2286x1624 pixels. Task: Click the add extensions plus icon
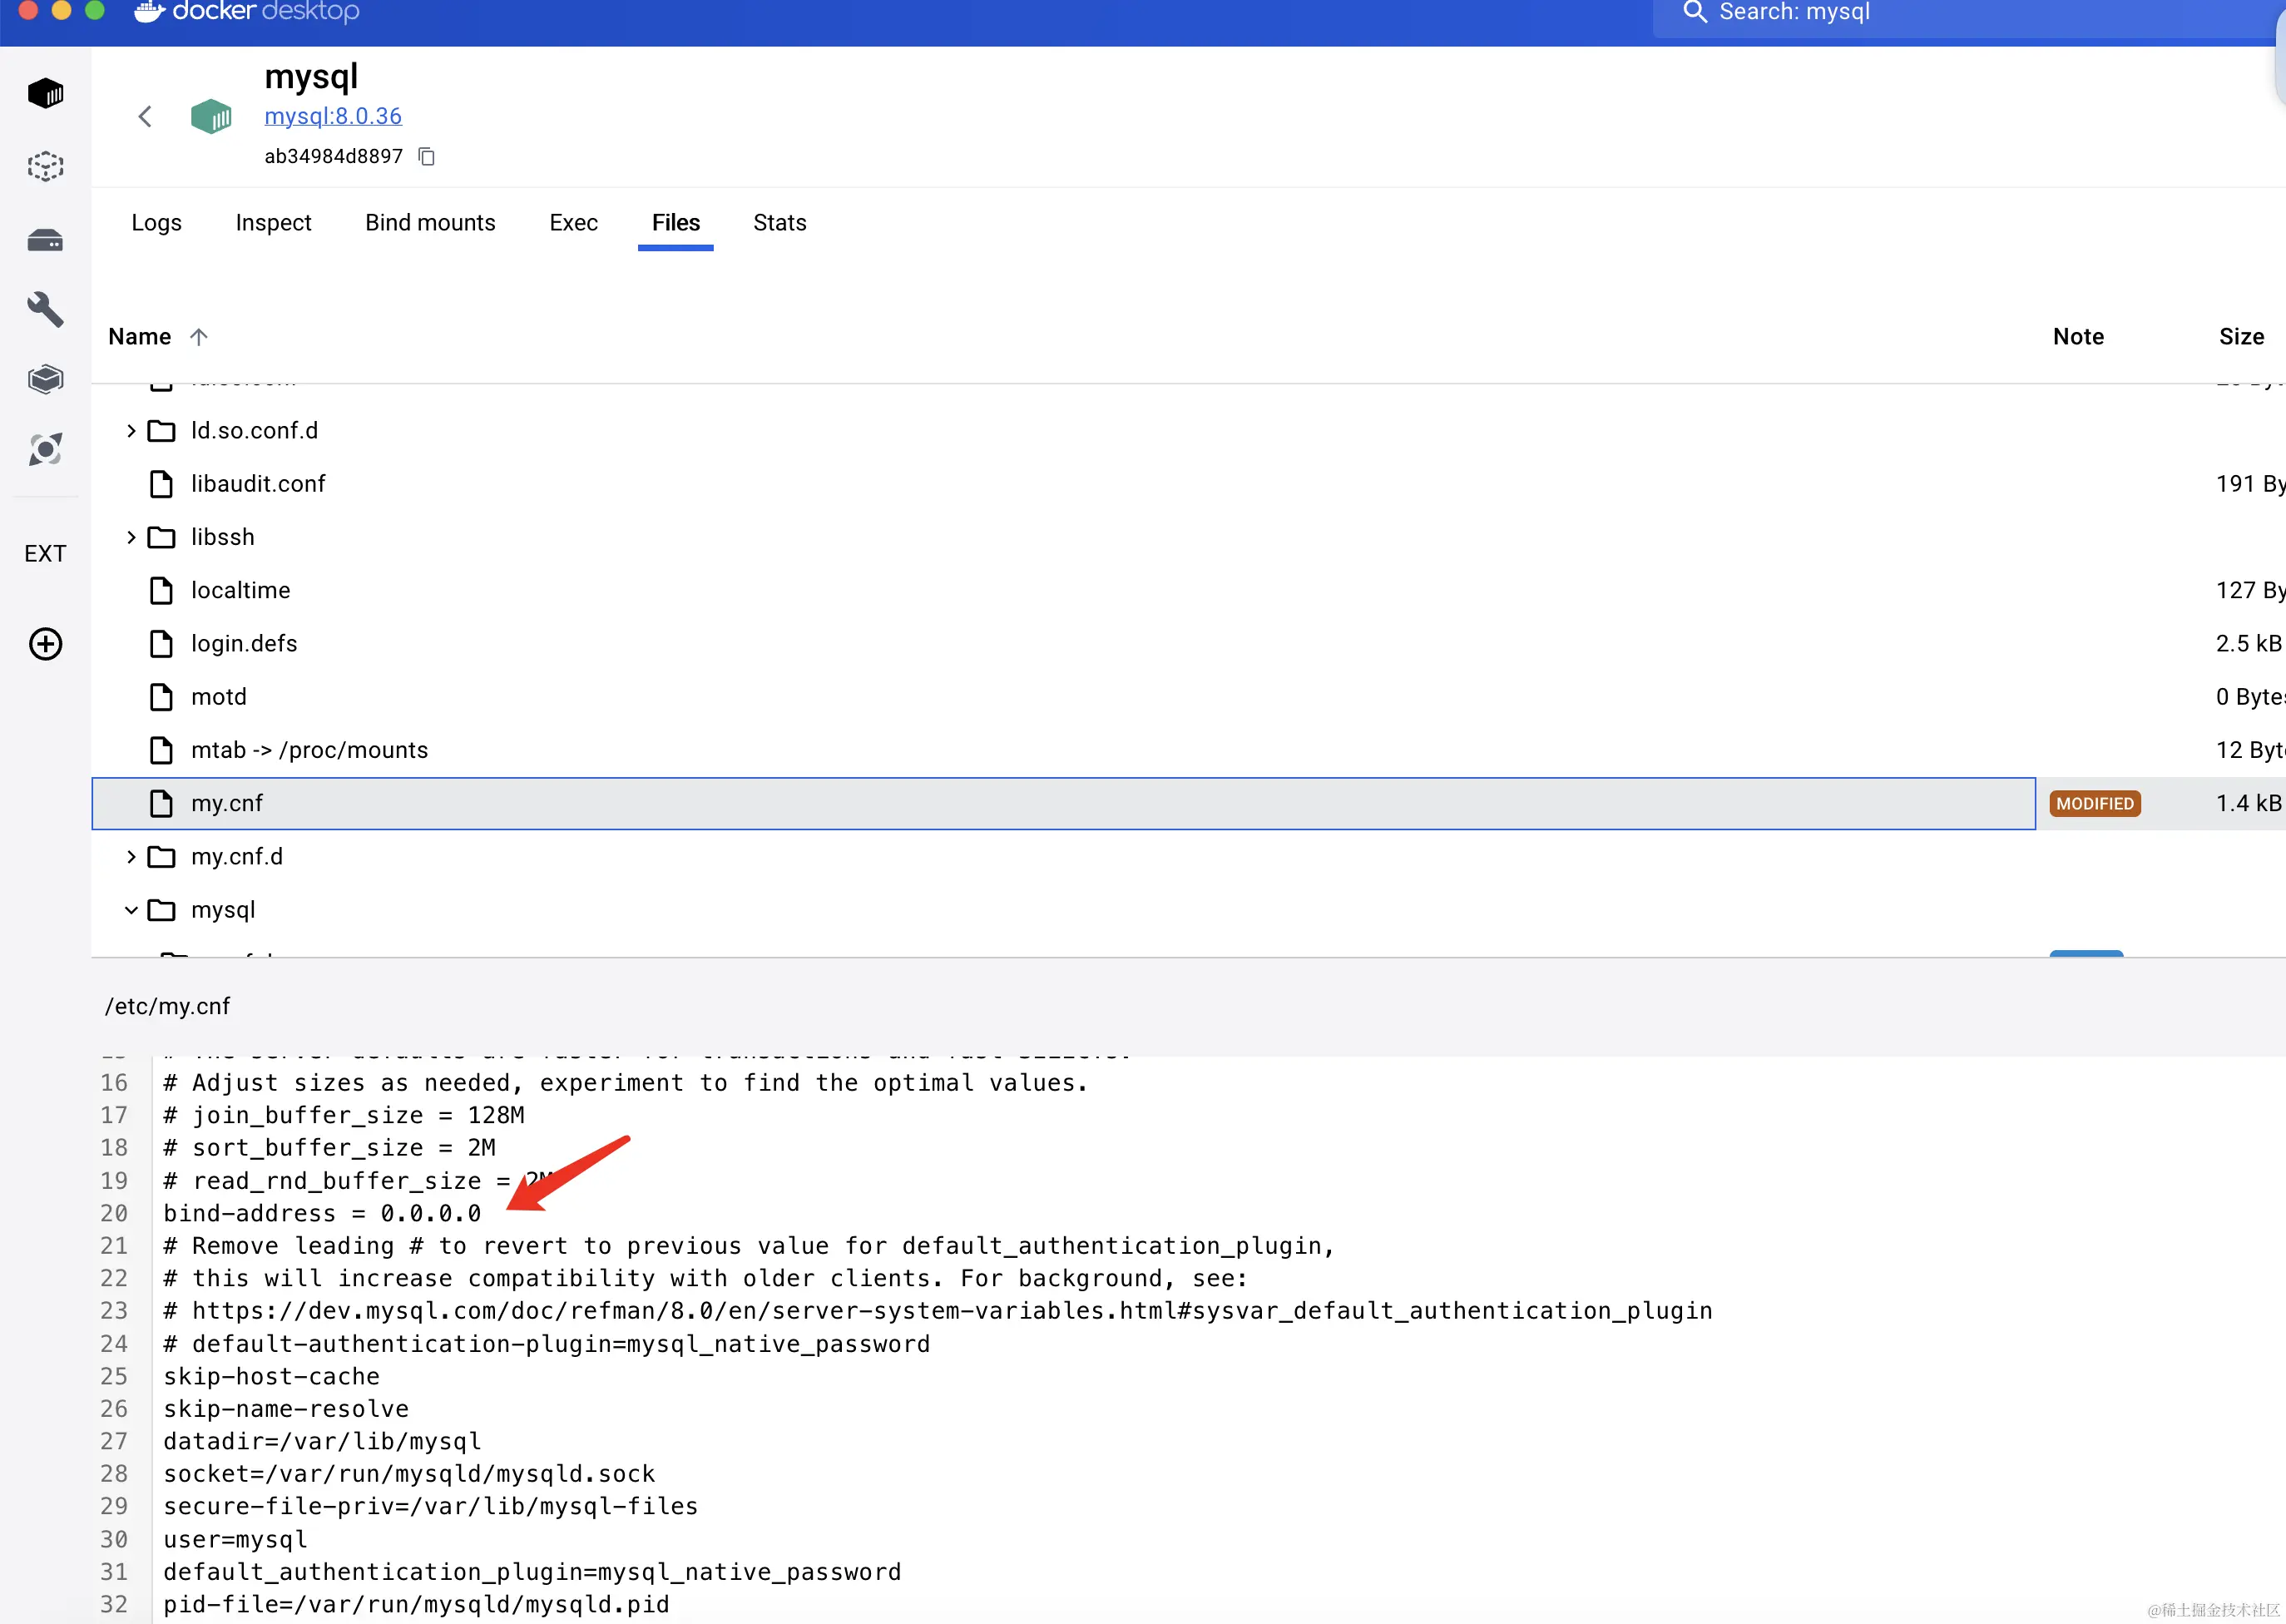(x=45, y=644)
